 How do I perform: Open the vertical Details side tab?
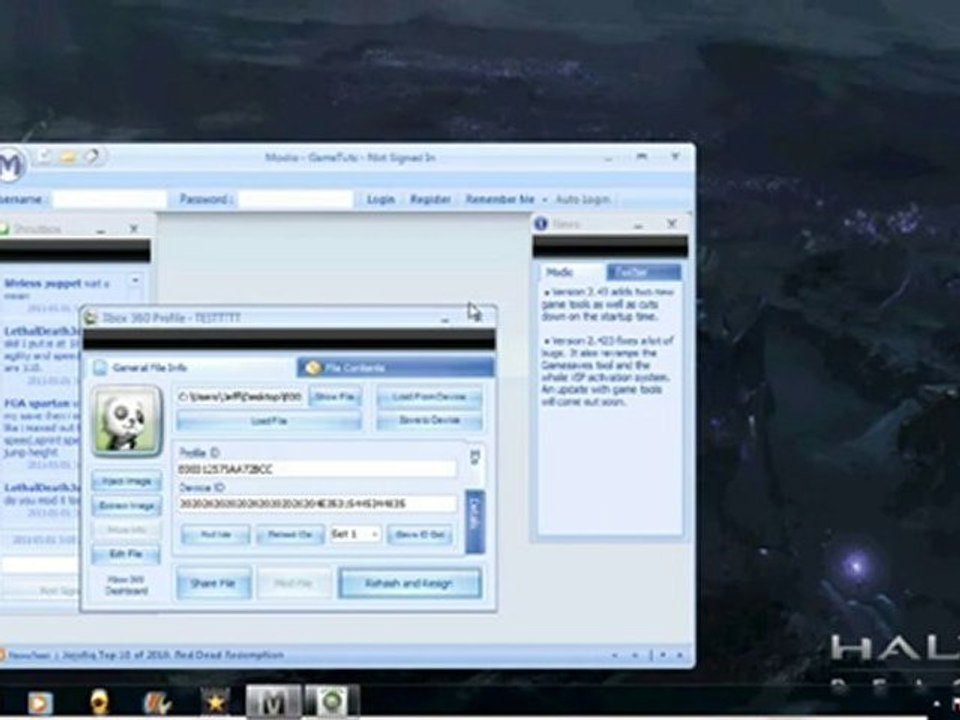(475, 522)
